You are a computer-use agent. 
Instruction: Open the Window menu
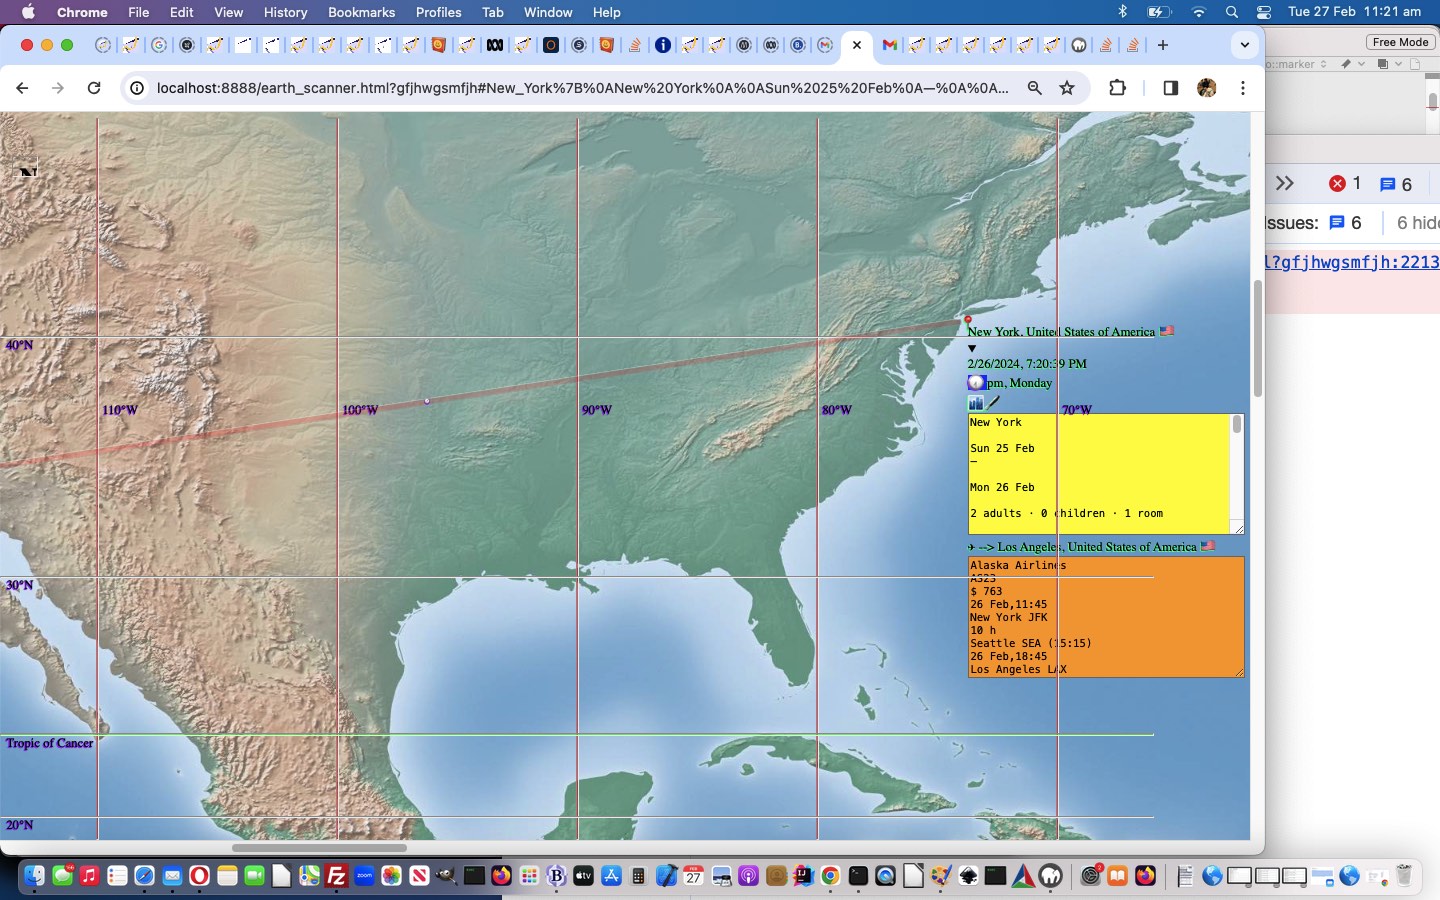click(548, 12)
